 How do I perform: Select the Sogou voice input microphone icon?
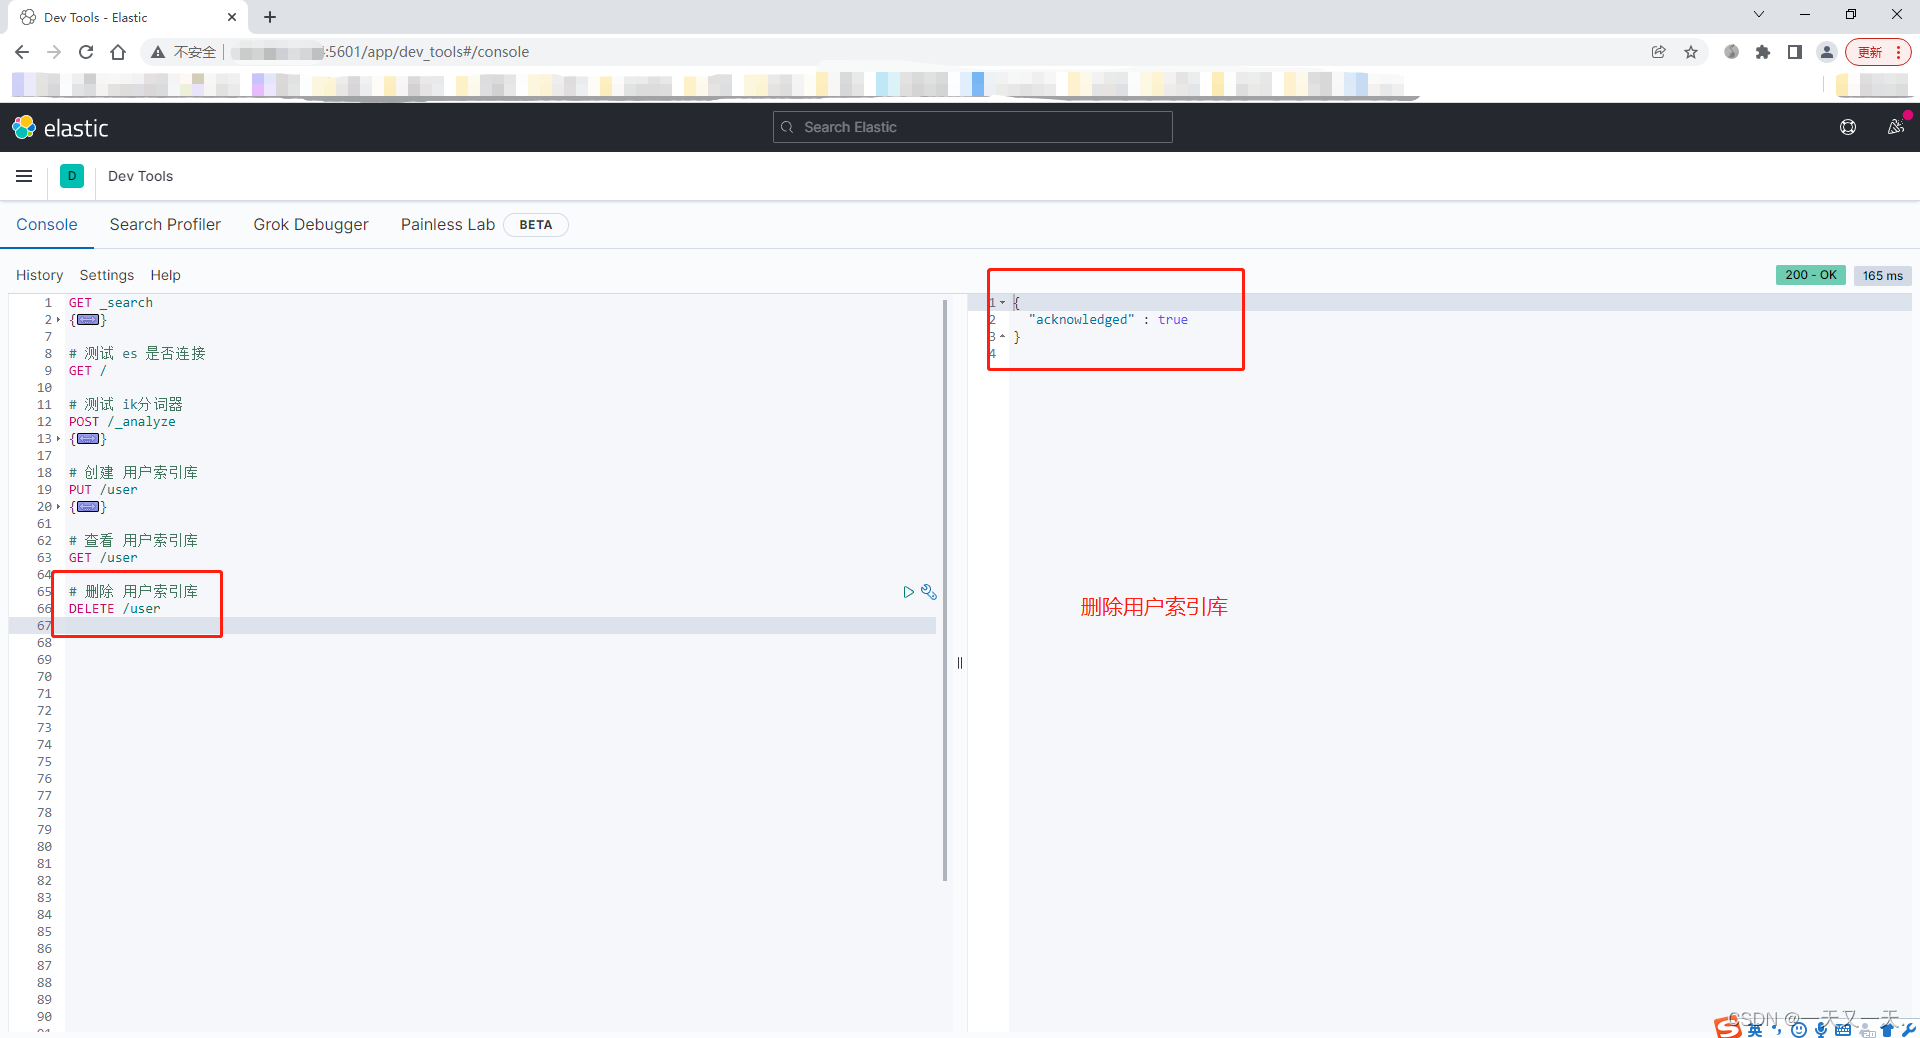click(1822, 1028)
